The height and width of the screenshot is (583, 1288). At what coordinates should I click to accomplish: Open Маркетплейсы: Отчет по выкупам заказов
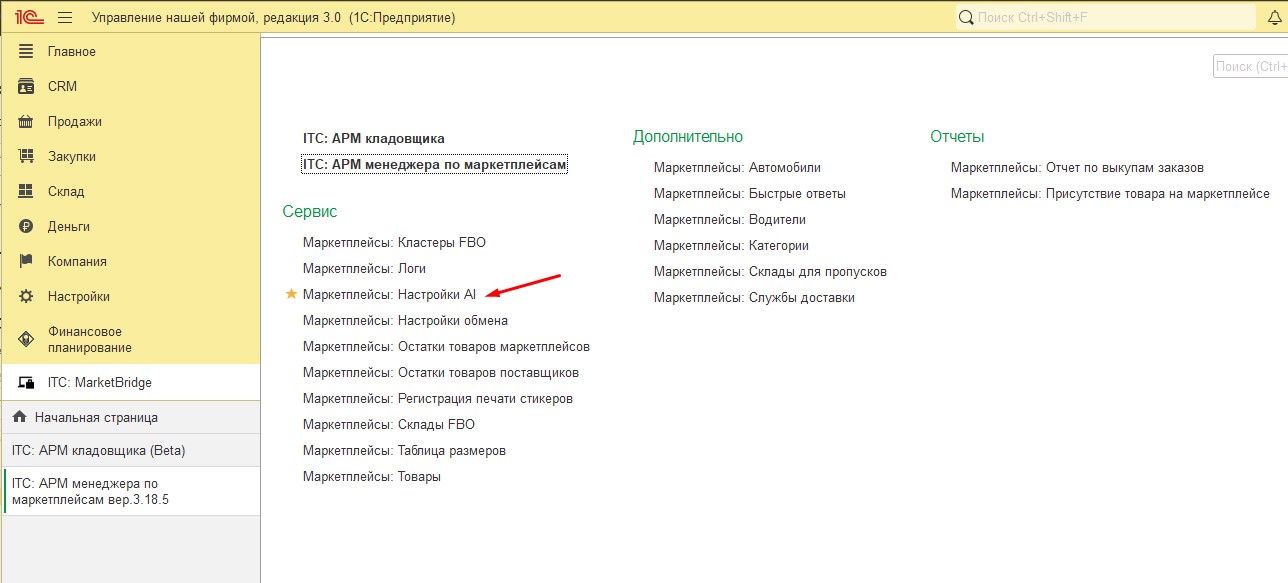tap(1077, 167)
